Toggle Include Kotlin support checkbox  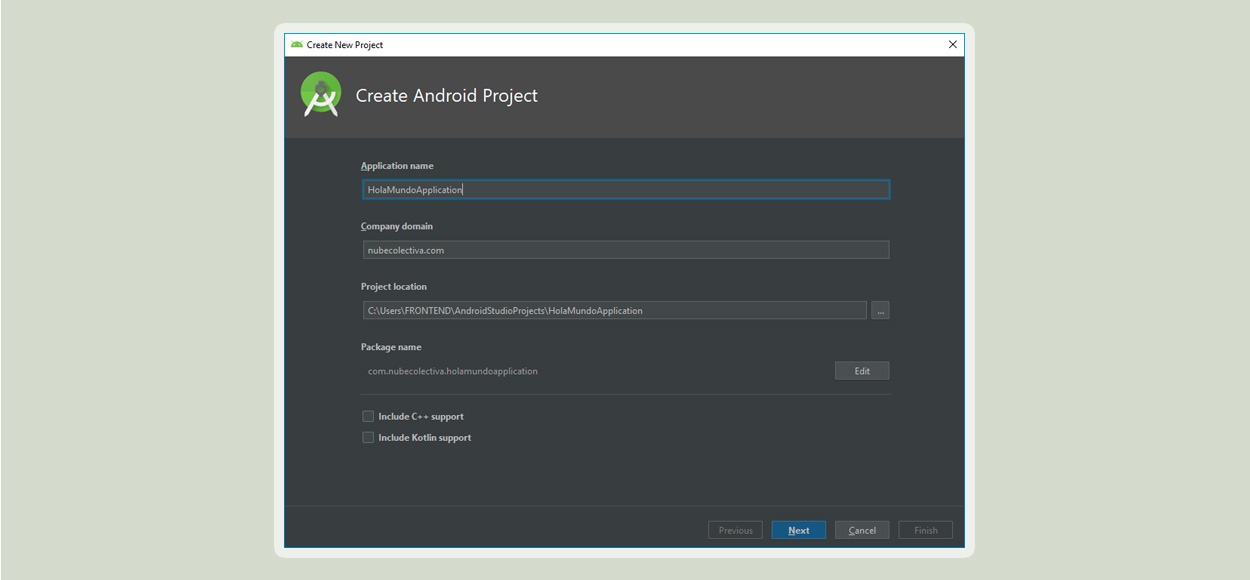368,437
